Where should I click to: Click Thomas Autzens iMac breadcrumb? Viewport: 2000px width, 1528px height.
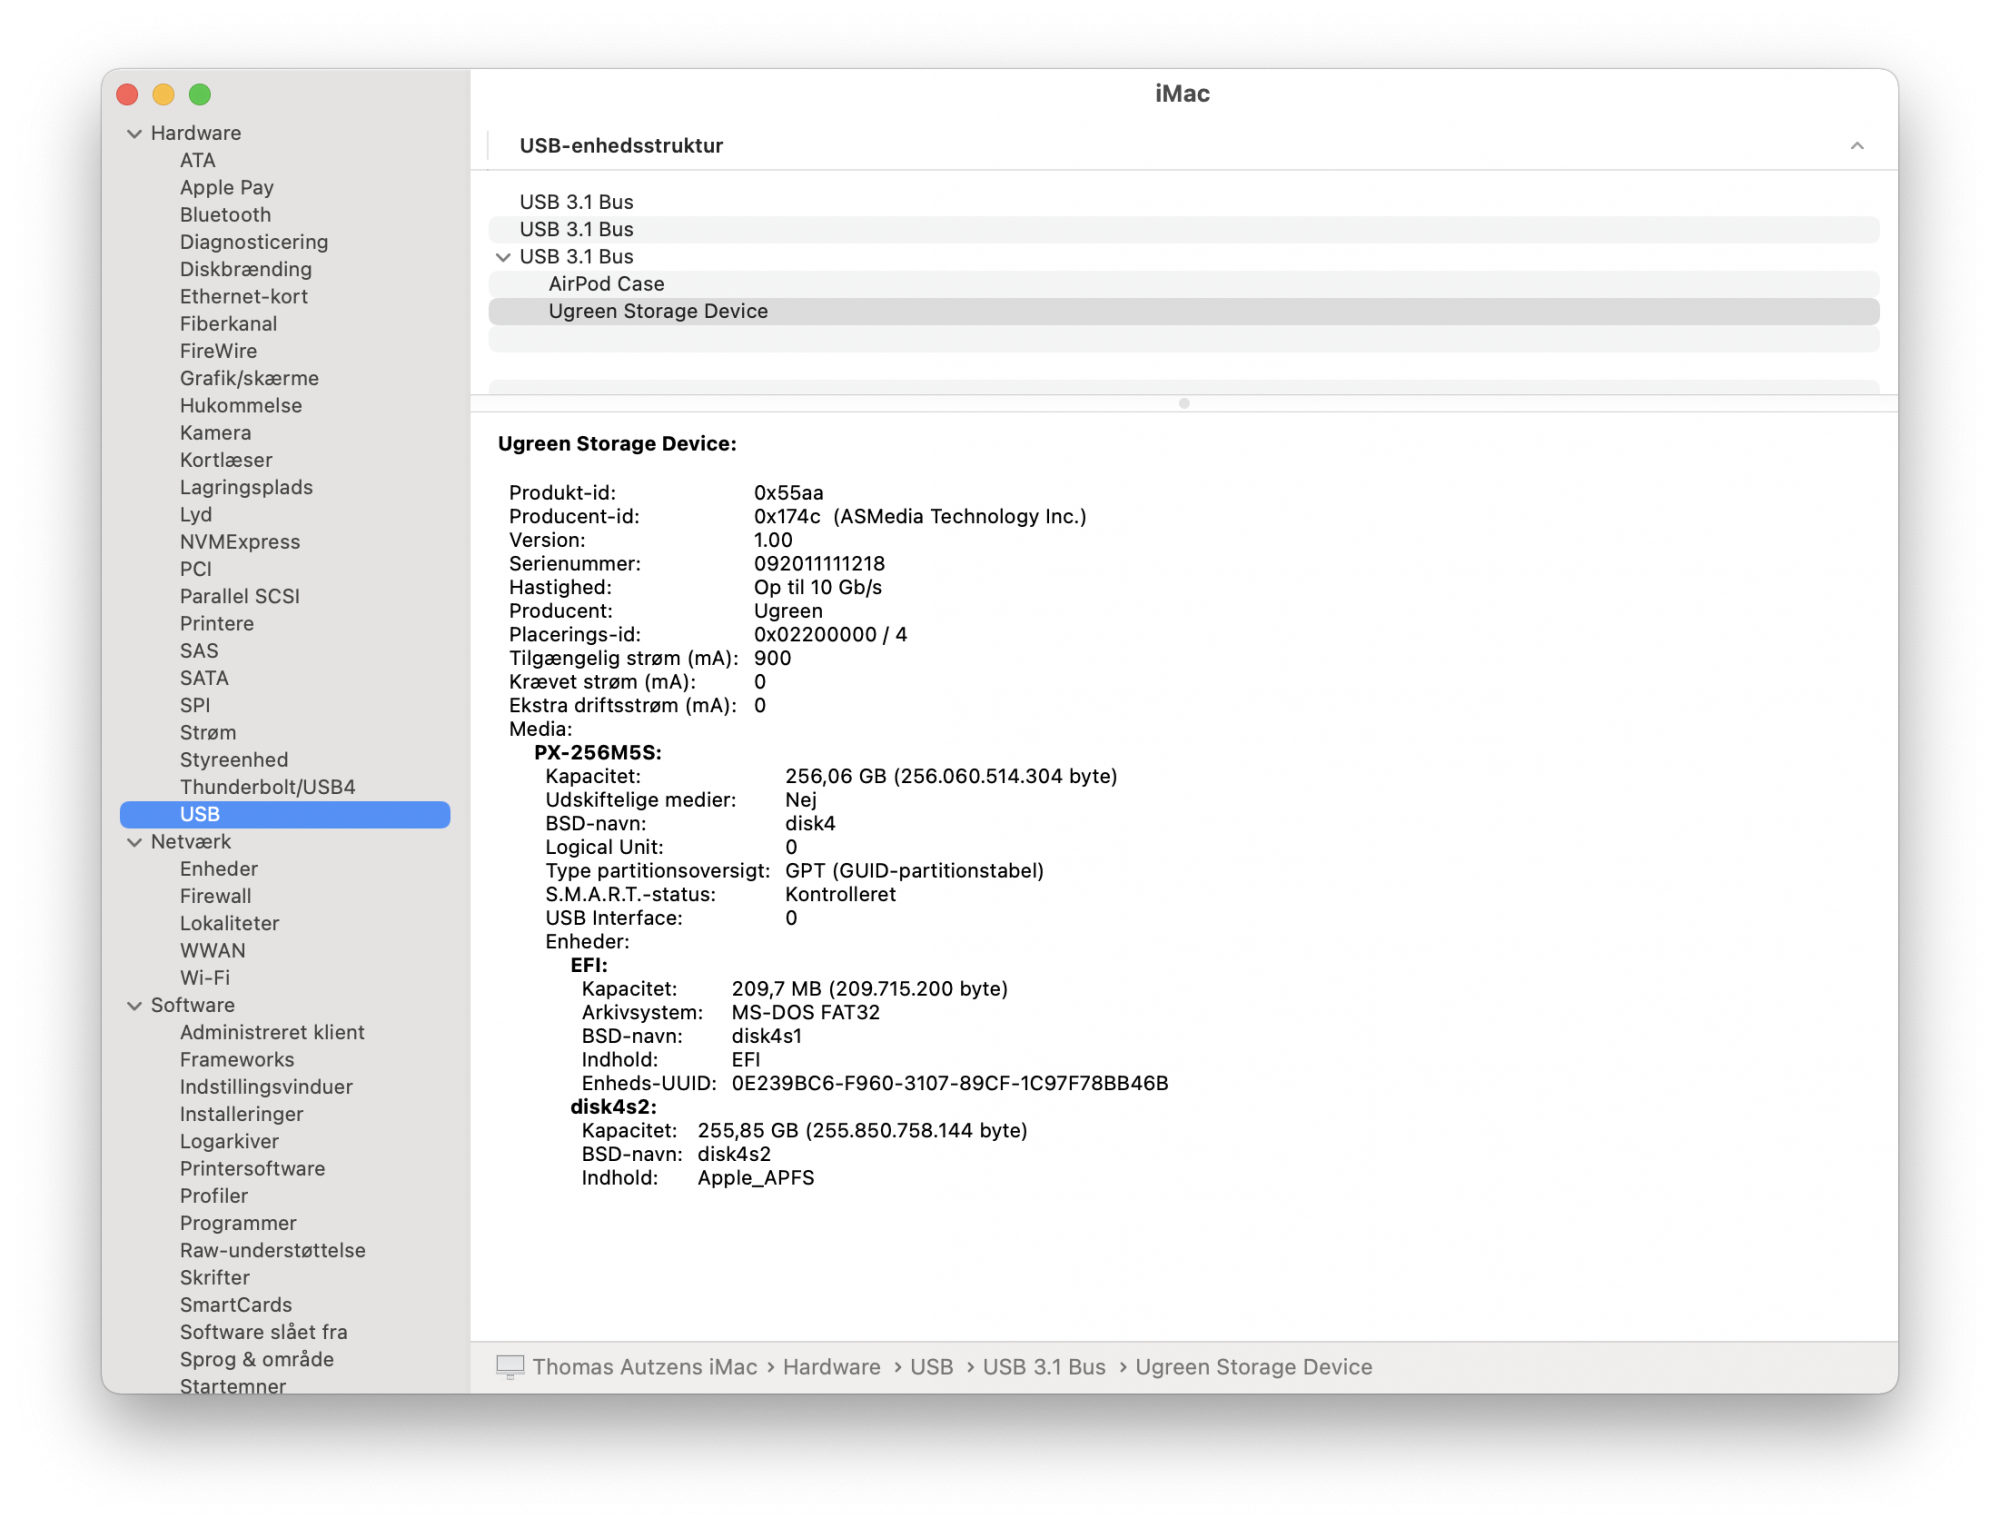[x=644, y=1367]
